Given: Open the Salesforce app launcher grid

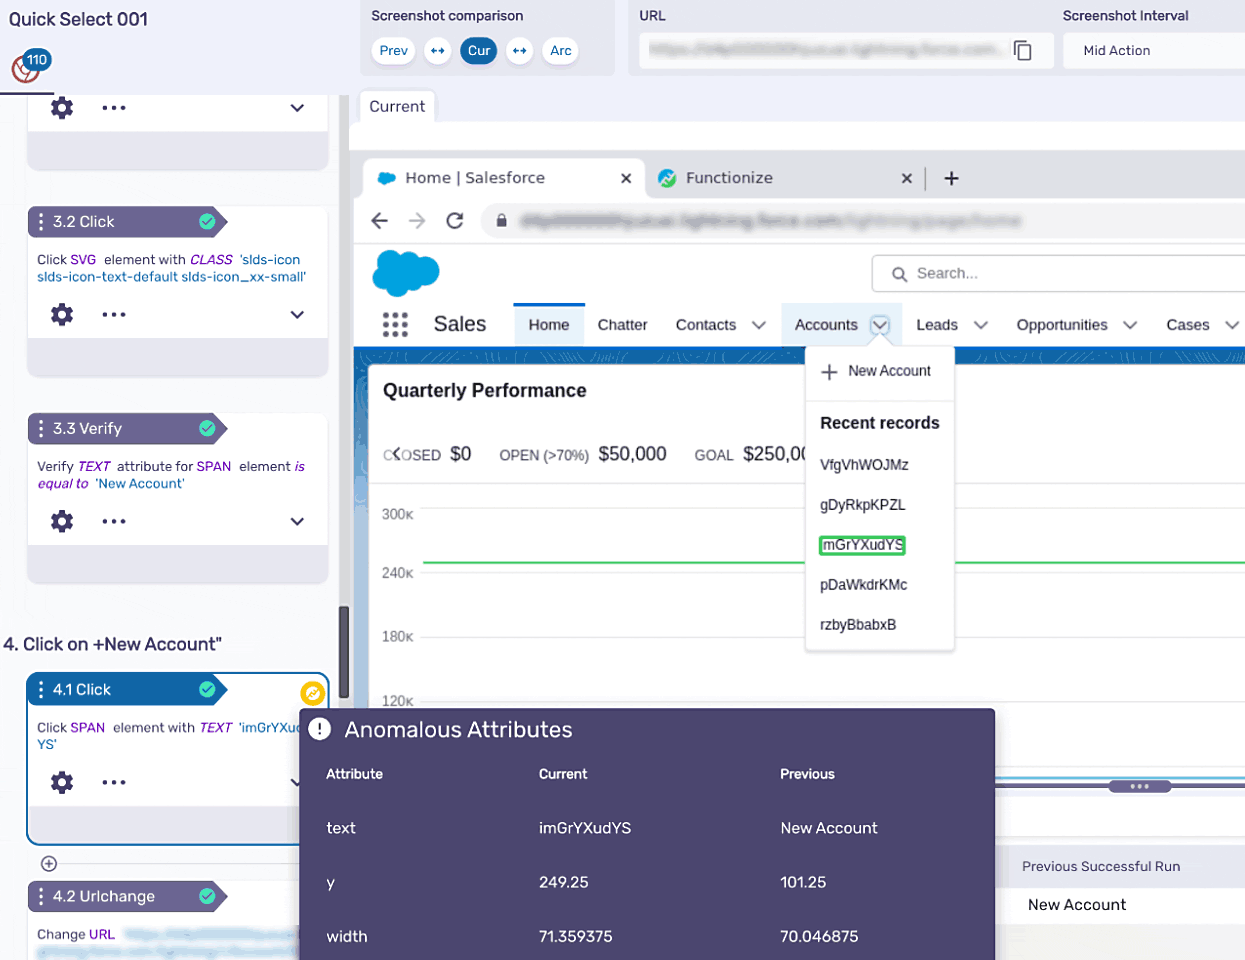Looking at the screenshot, I should tap(395, 324).
